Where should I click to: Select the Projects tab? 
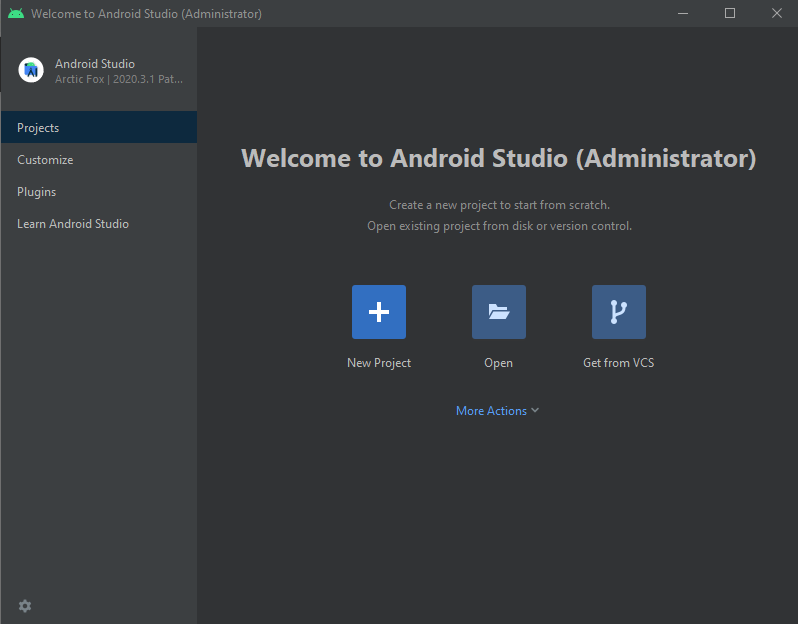(x=99, y=127)
